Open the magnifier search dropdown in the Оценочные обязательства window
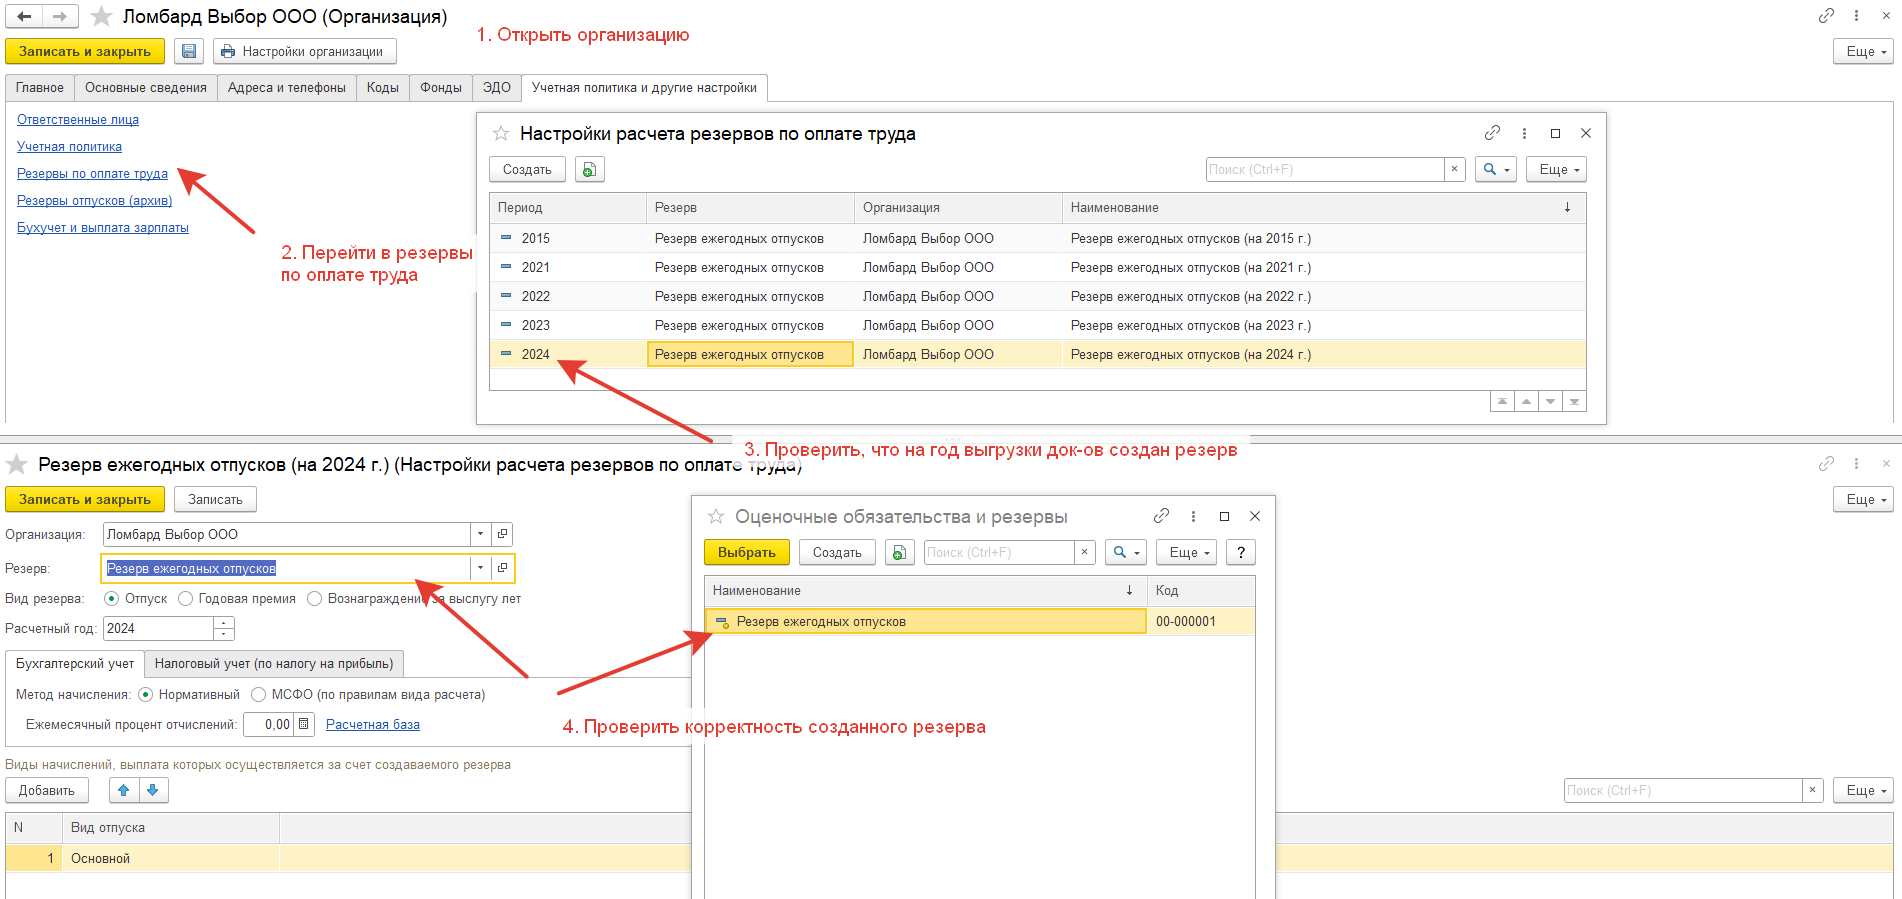This screenshot has height=899, width=1902. pyautogui.click(x=1126, y=553)
